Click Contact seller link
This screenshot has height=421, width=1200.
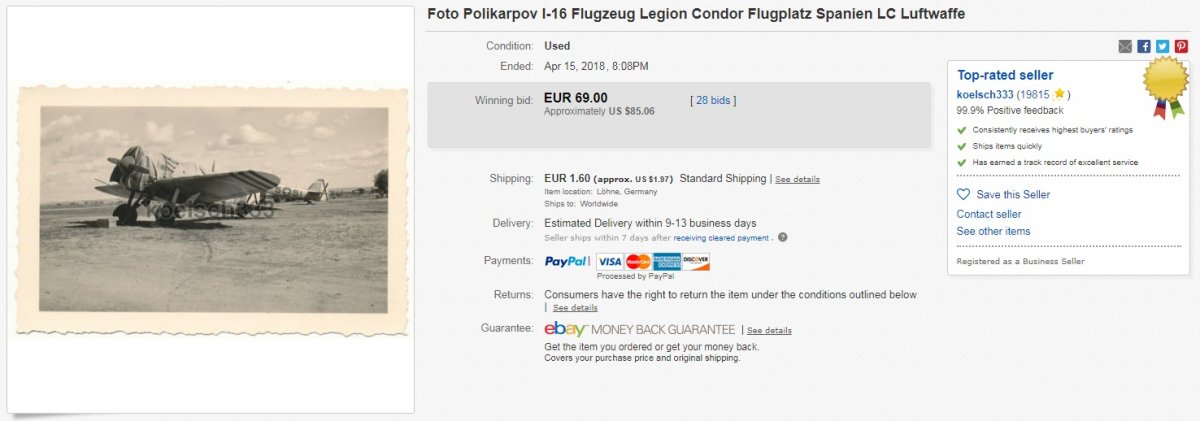pos(989,214)
